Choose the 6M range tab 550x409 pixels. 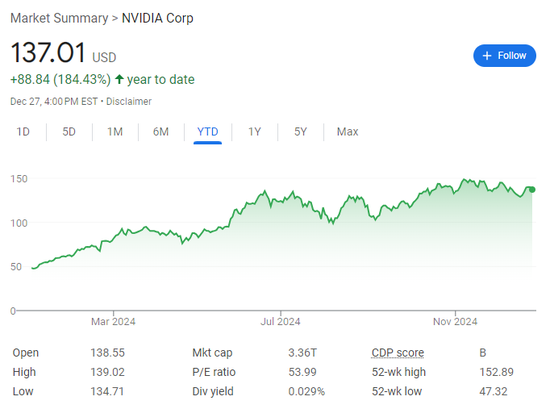pos(161,132)
